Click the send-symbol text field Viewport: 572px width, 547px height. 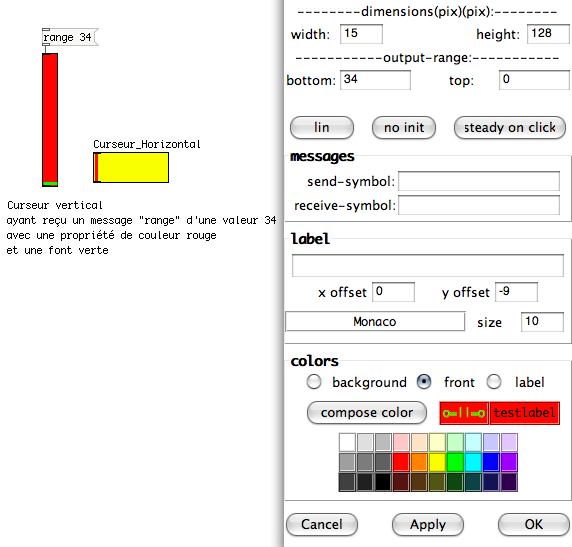tap(479, 181)
